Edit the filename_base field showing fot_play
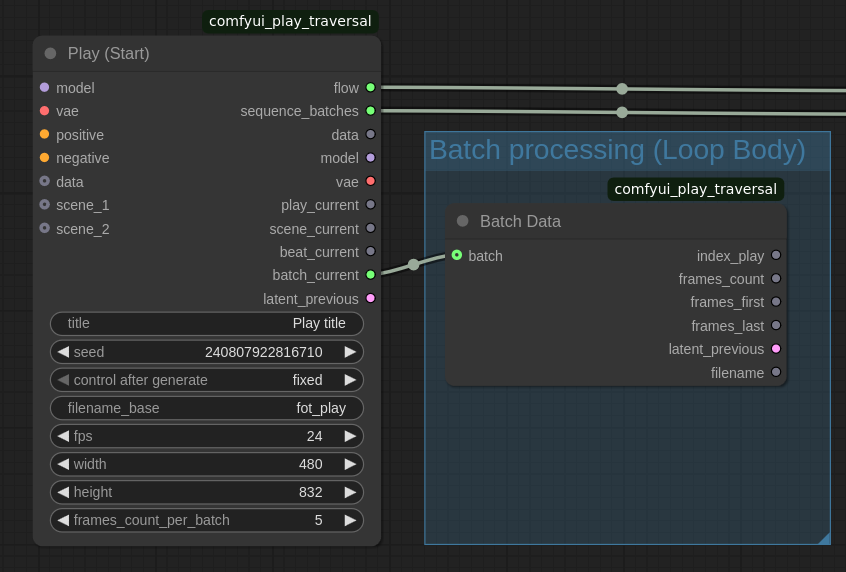 (207, 408)
